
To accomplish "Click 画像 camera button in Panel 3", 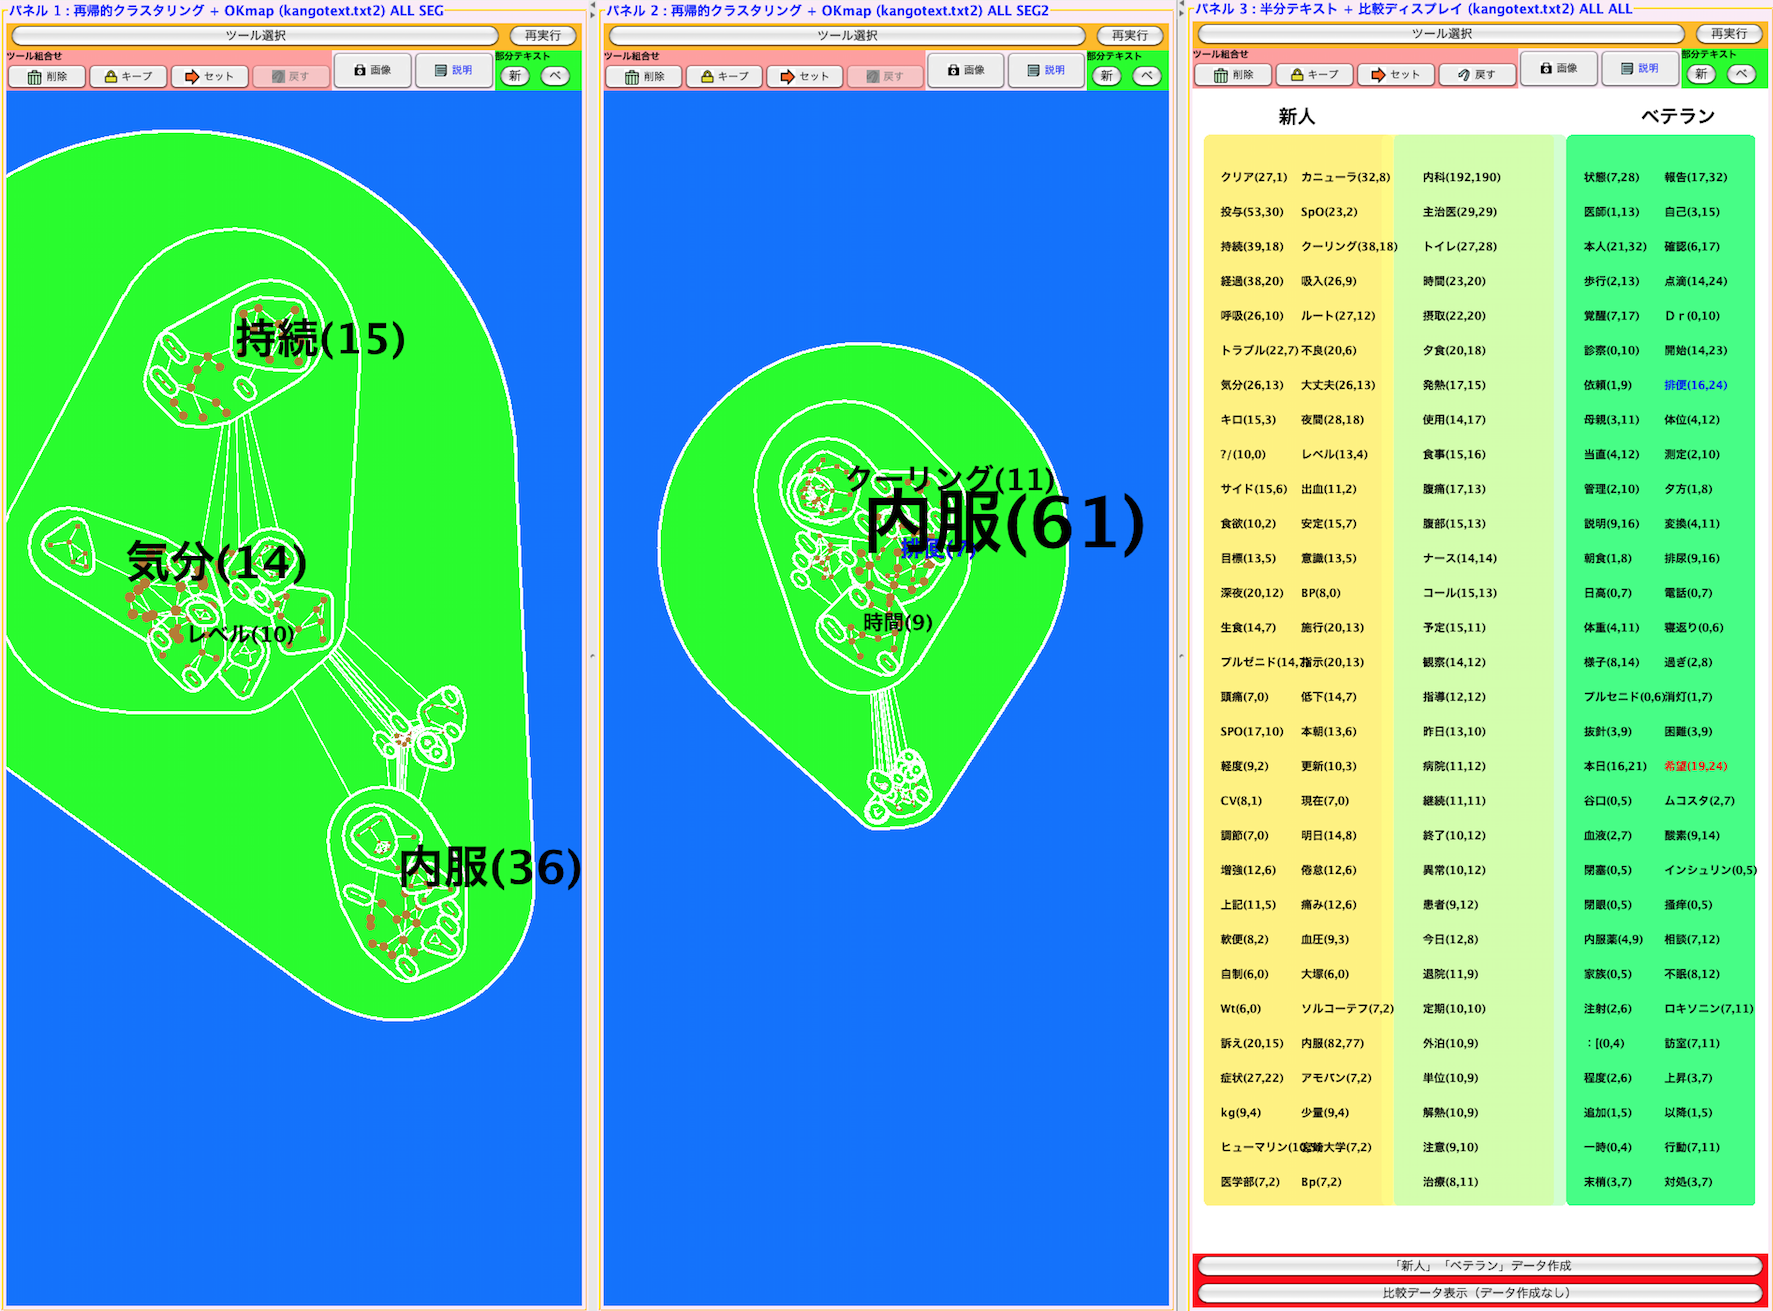I will [x=1558, y=69].
